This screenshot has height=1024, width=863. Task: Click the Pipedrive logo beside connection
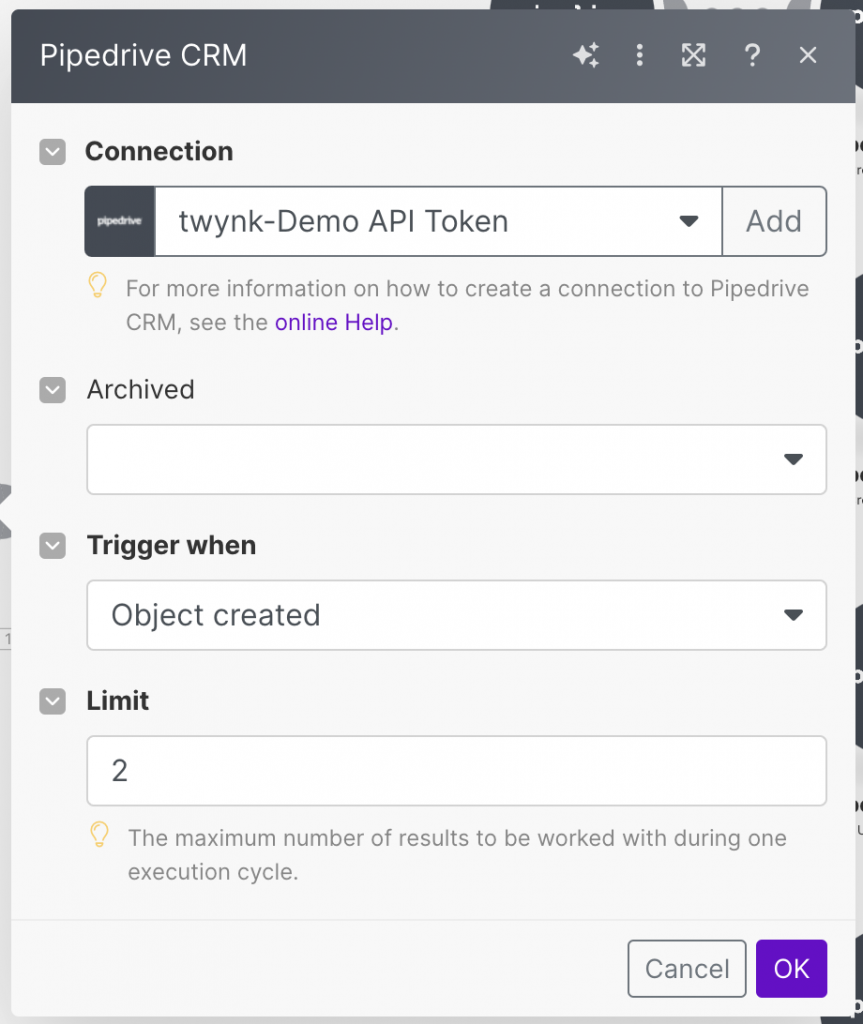(120, 221)
